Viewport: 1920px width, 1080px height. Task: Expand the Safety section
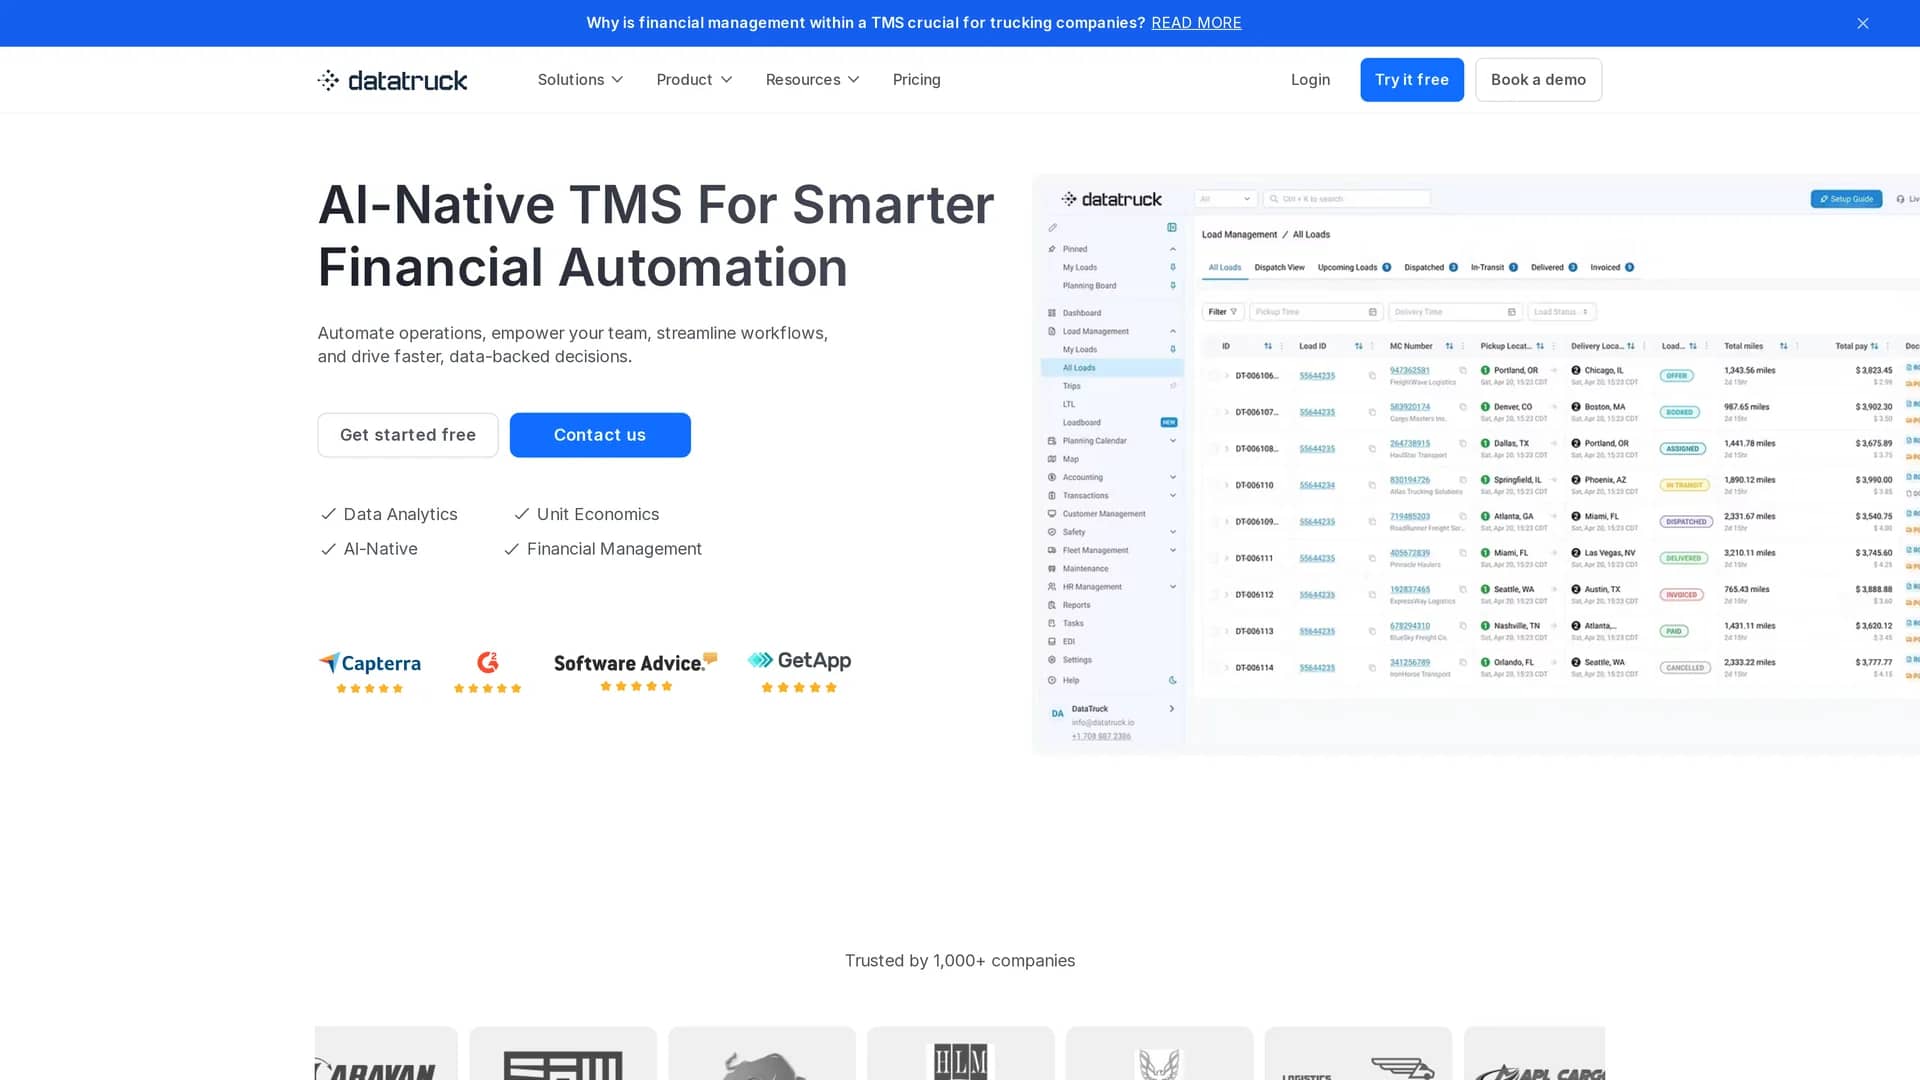pos(1173,532)
